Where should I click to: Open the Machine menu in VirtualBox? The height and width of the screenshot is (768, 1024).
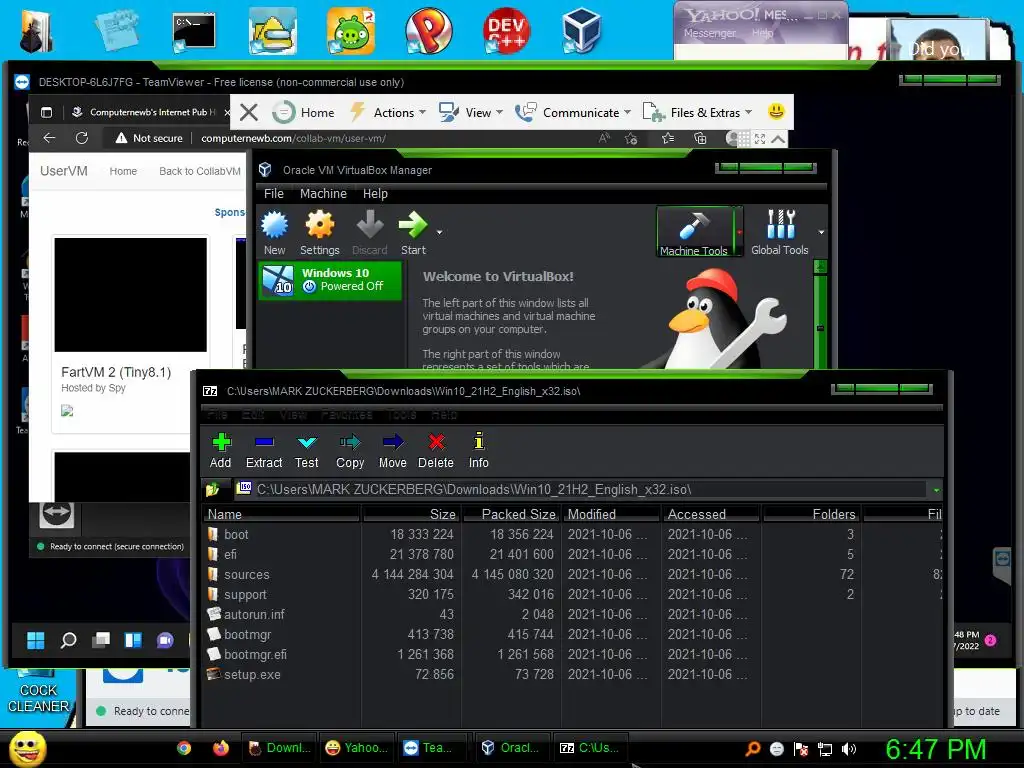(x=323, y=193)
